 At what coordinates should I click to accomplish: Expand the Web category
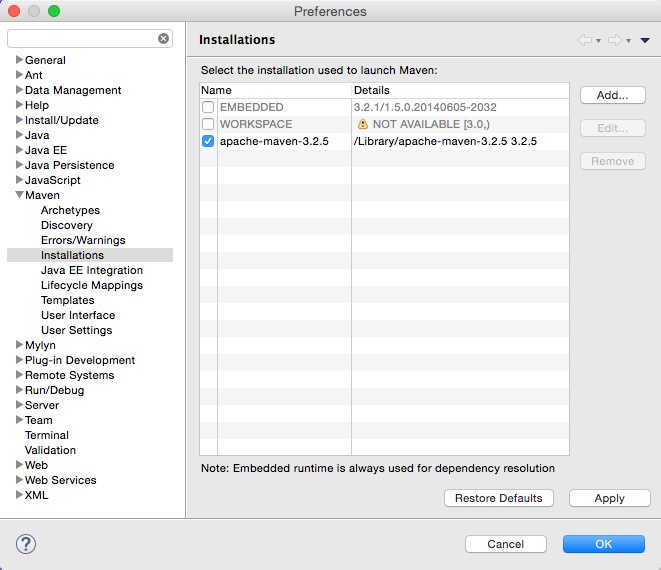coord(19,465)
